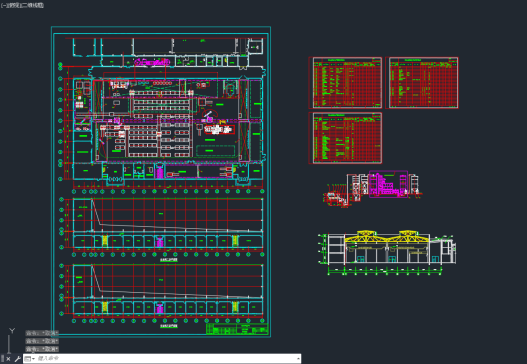Click the UCS Y axis icon
Screen dimensions: 527x364
click(12, 331)
